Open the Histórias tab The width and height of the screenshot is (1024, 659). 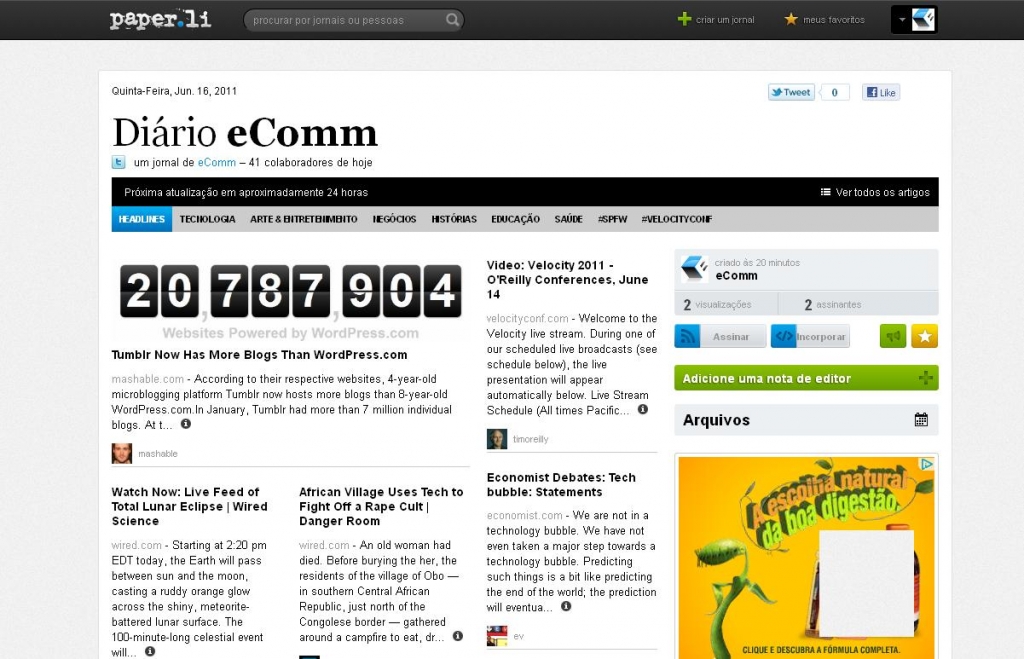coord(454,219)
